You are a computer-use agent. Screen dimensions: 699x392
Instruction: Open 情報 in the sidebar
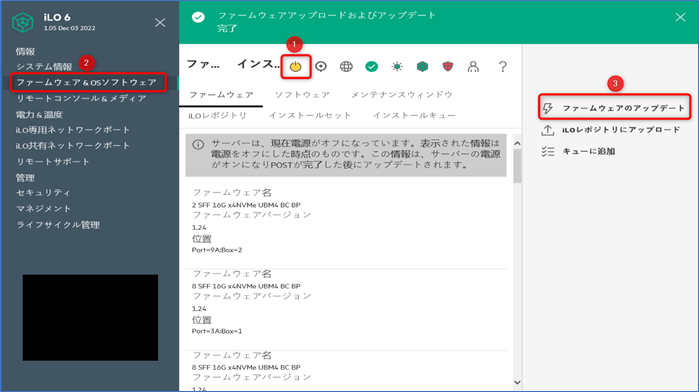25,52
